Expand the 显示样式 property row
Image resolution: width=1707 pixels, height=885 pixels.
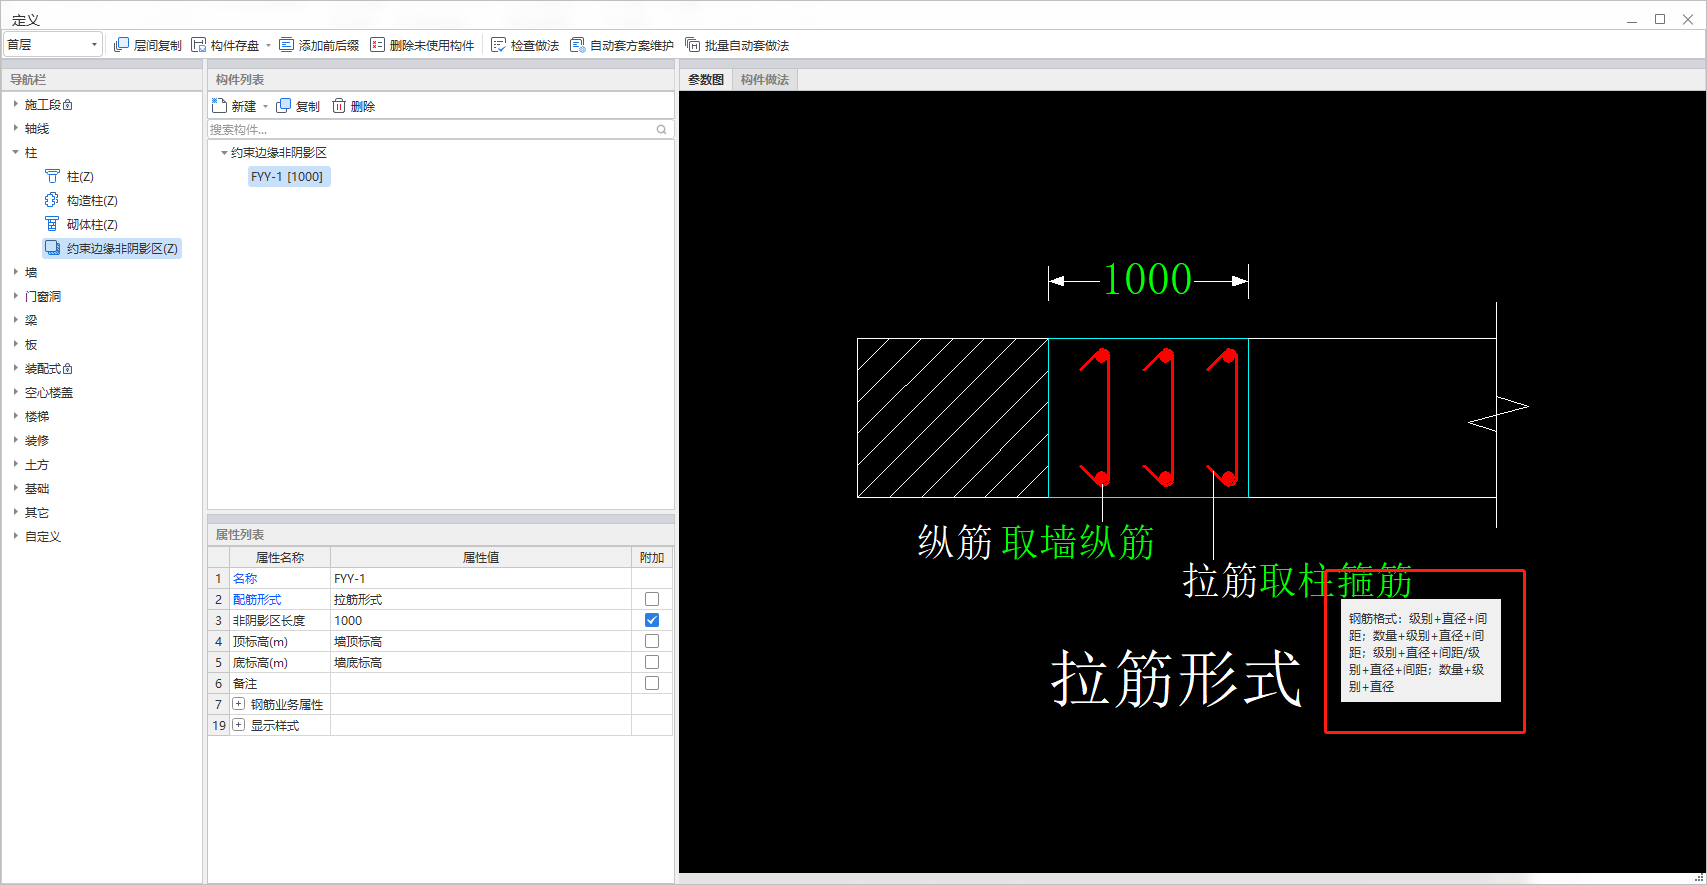[239, 725]
